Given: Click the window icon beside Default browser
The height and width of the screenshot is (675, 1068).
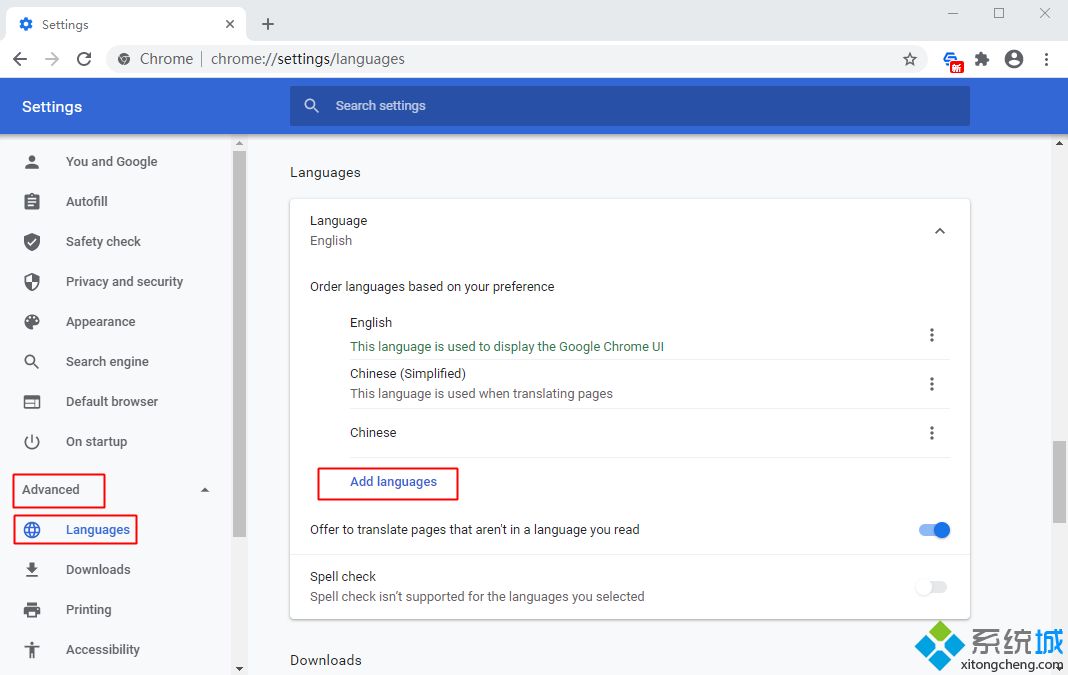Looking at the screenshot, I should [32, 402].
